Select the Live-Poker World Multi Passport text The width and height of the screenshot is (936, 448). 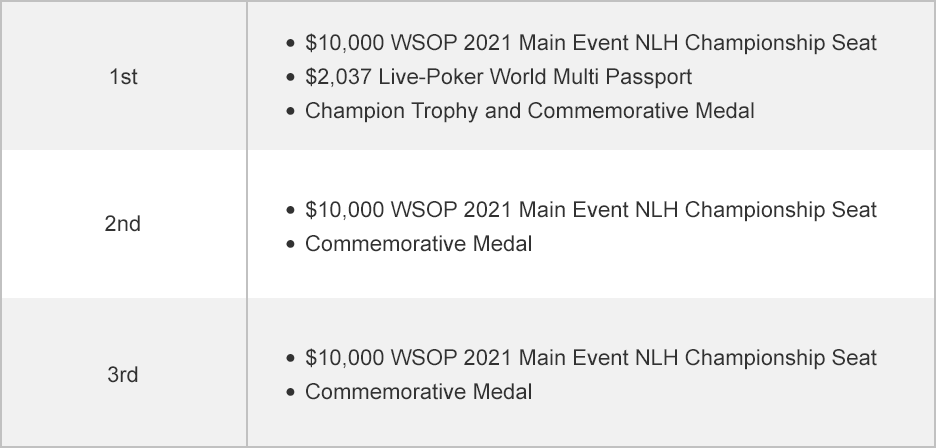click(498, 77)
